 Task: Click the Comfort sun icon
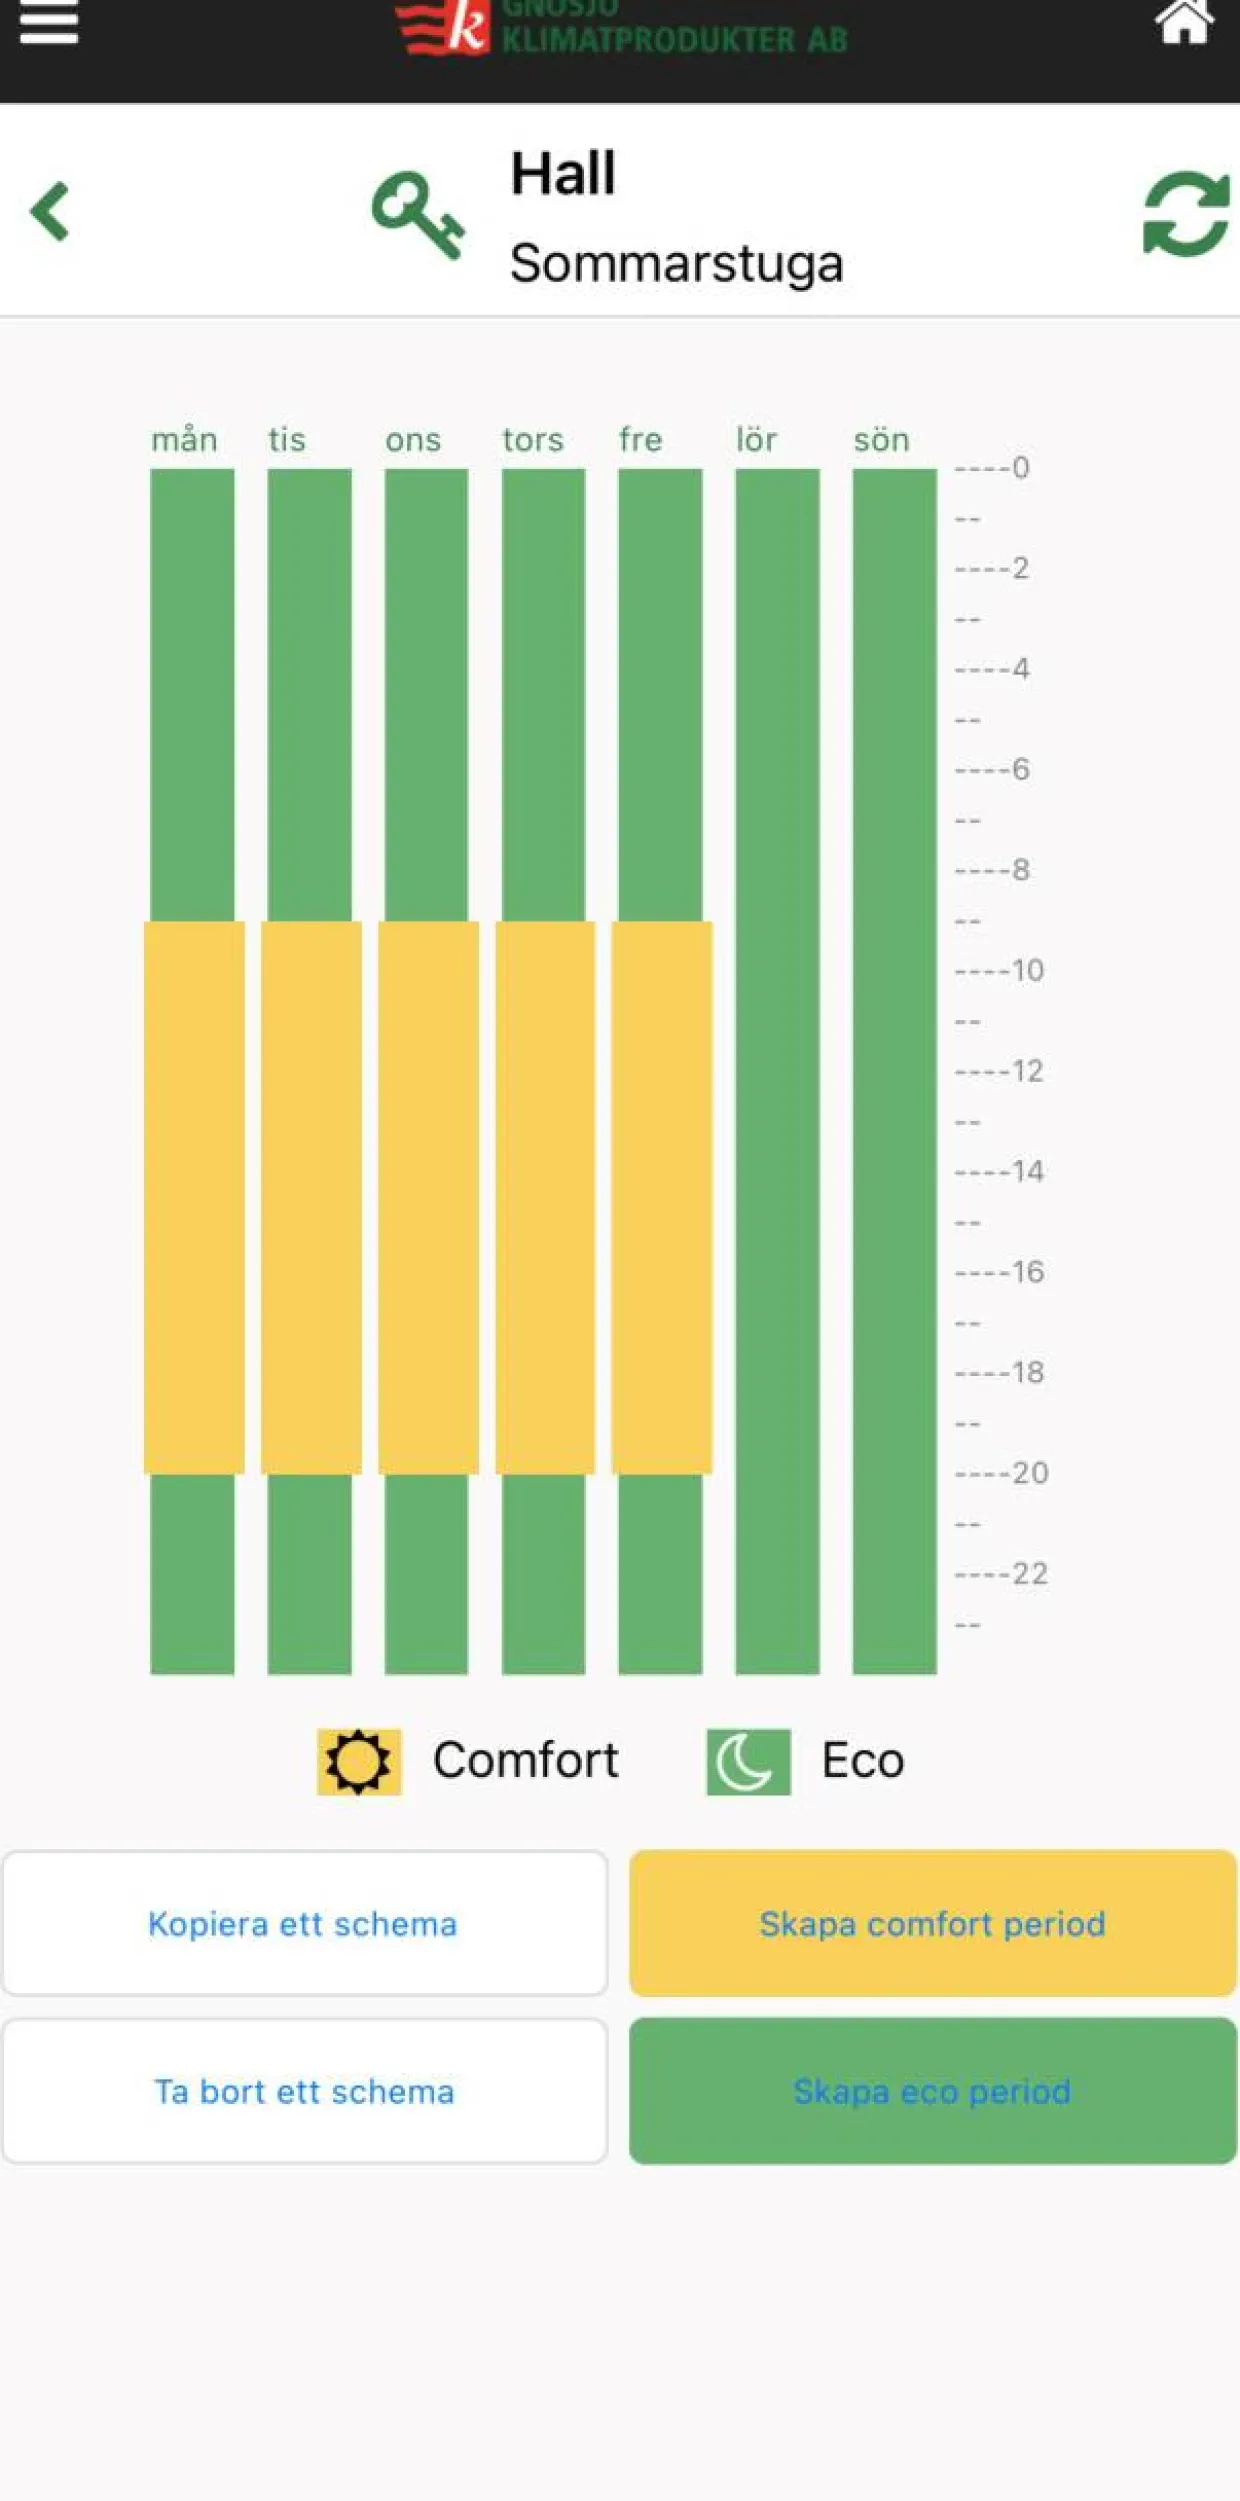click(x=359, y=1761)
